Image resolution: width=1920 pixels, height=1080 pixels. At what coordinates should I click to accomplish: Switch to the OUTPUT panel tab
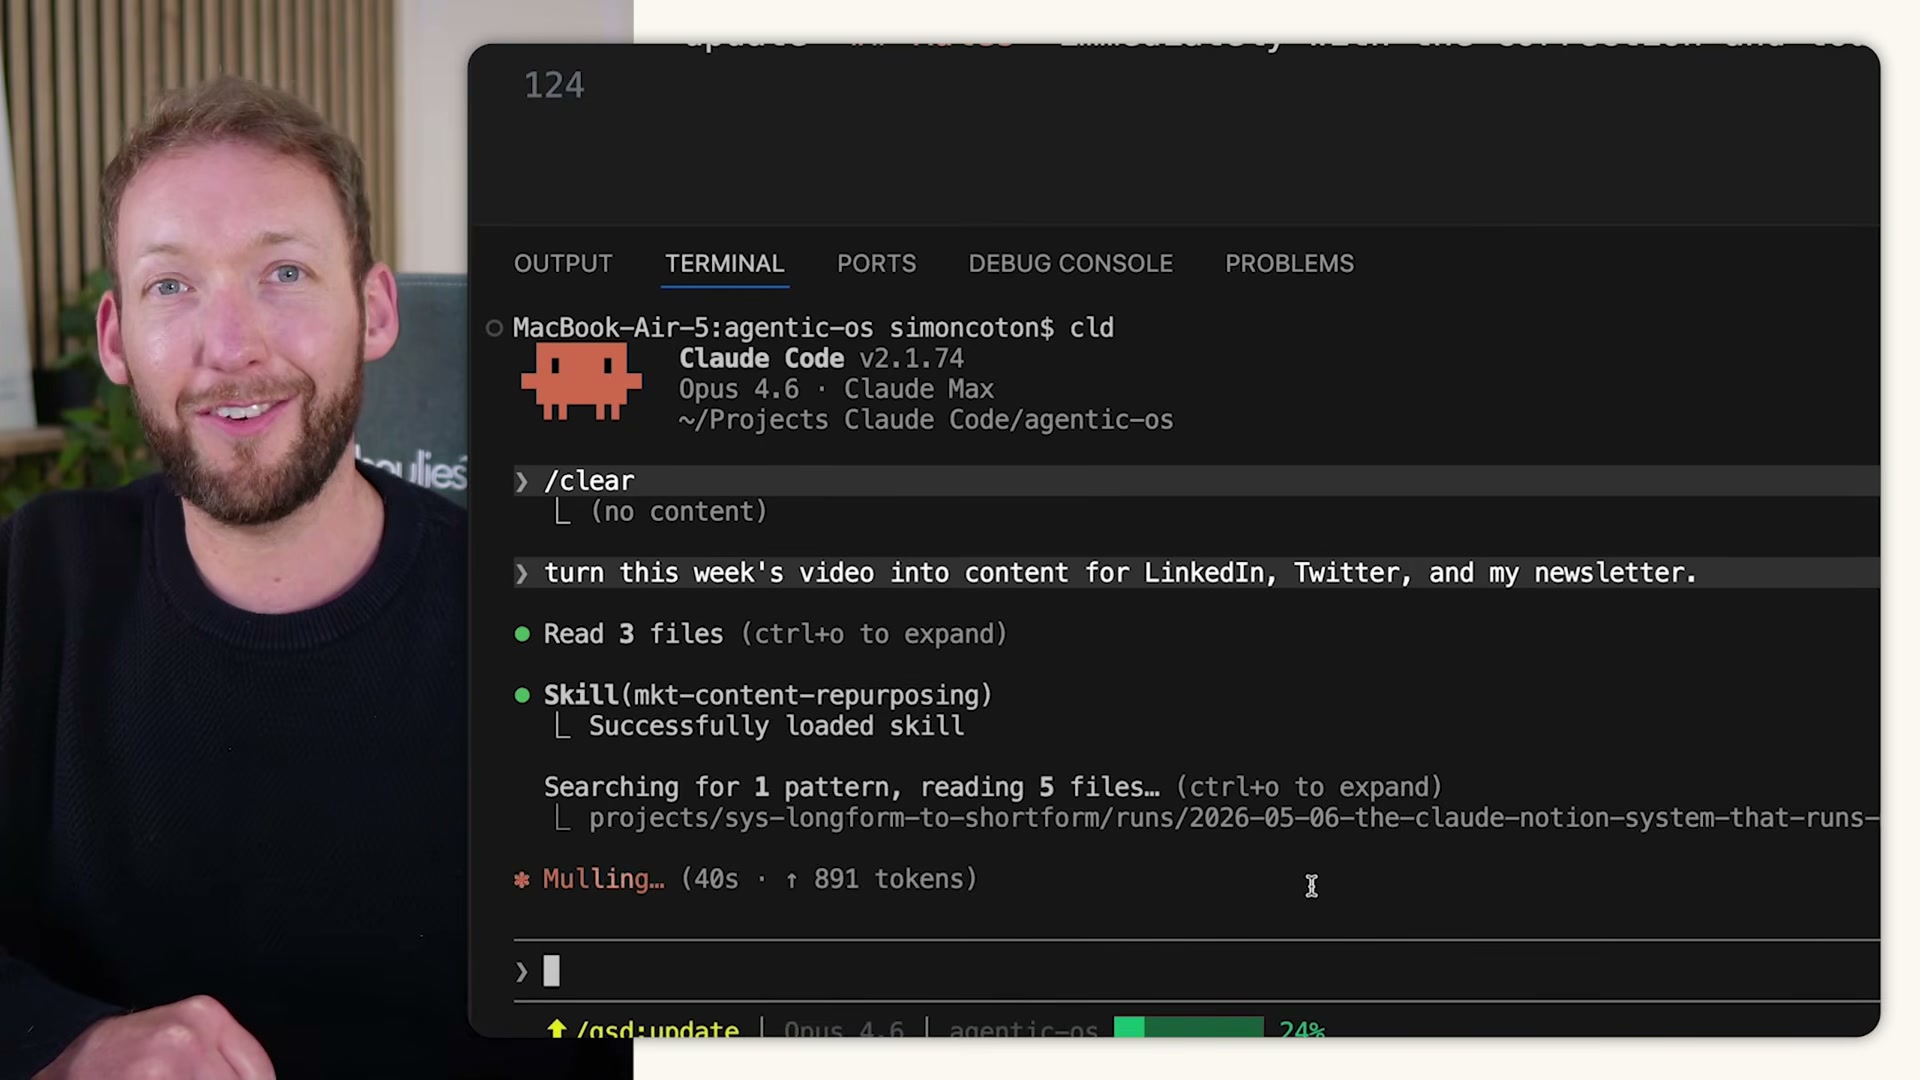563,263
